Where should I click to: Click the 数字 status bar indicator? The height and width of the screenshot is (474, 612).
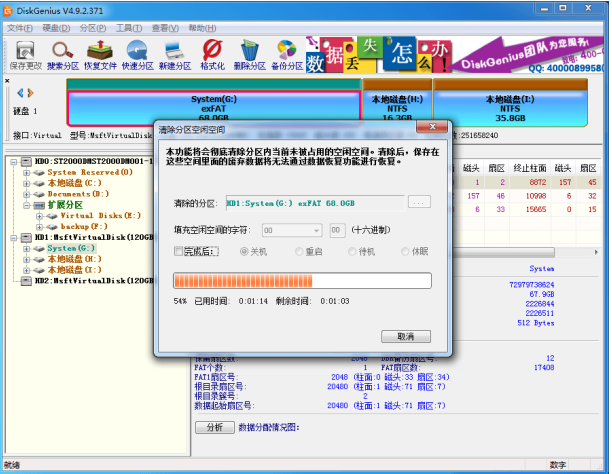click(x=558, y=465)
